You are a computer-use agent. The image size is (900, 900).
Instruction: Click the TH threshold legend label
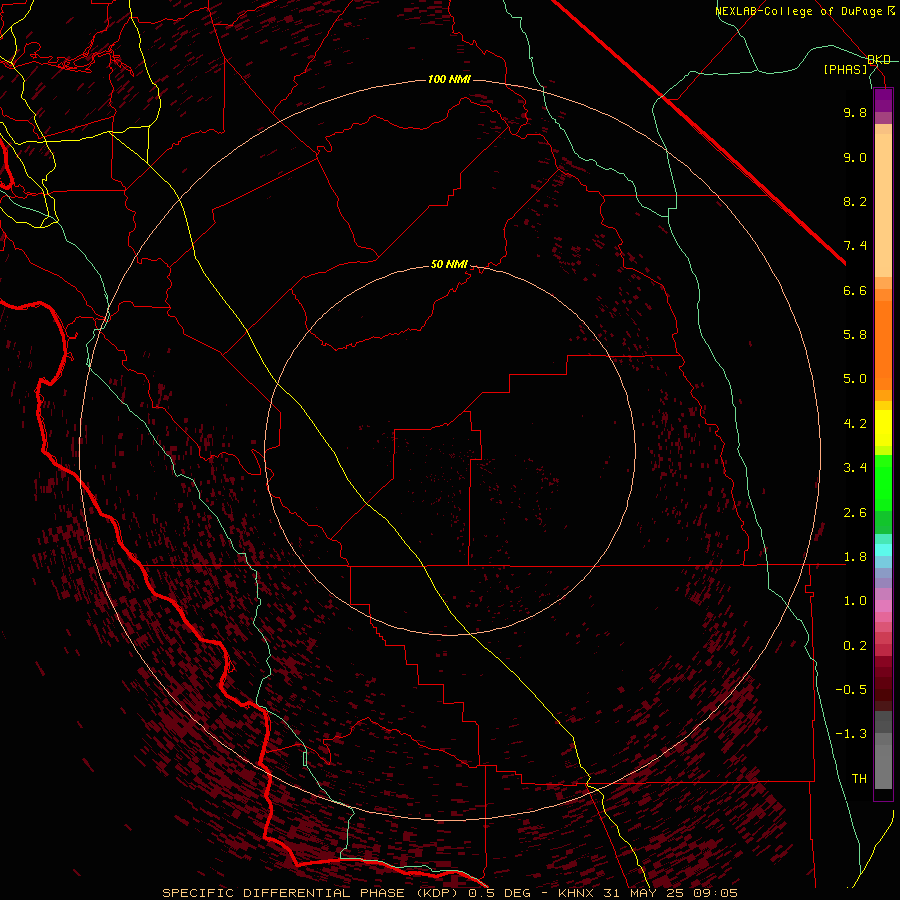click(859, 779)
